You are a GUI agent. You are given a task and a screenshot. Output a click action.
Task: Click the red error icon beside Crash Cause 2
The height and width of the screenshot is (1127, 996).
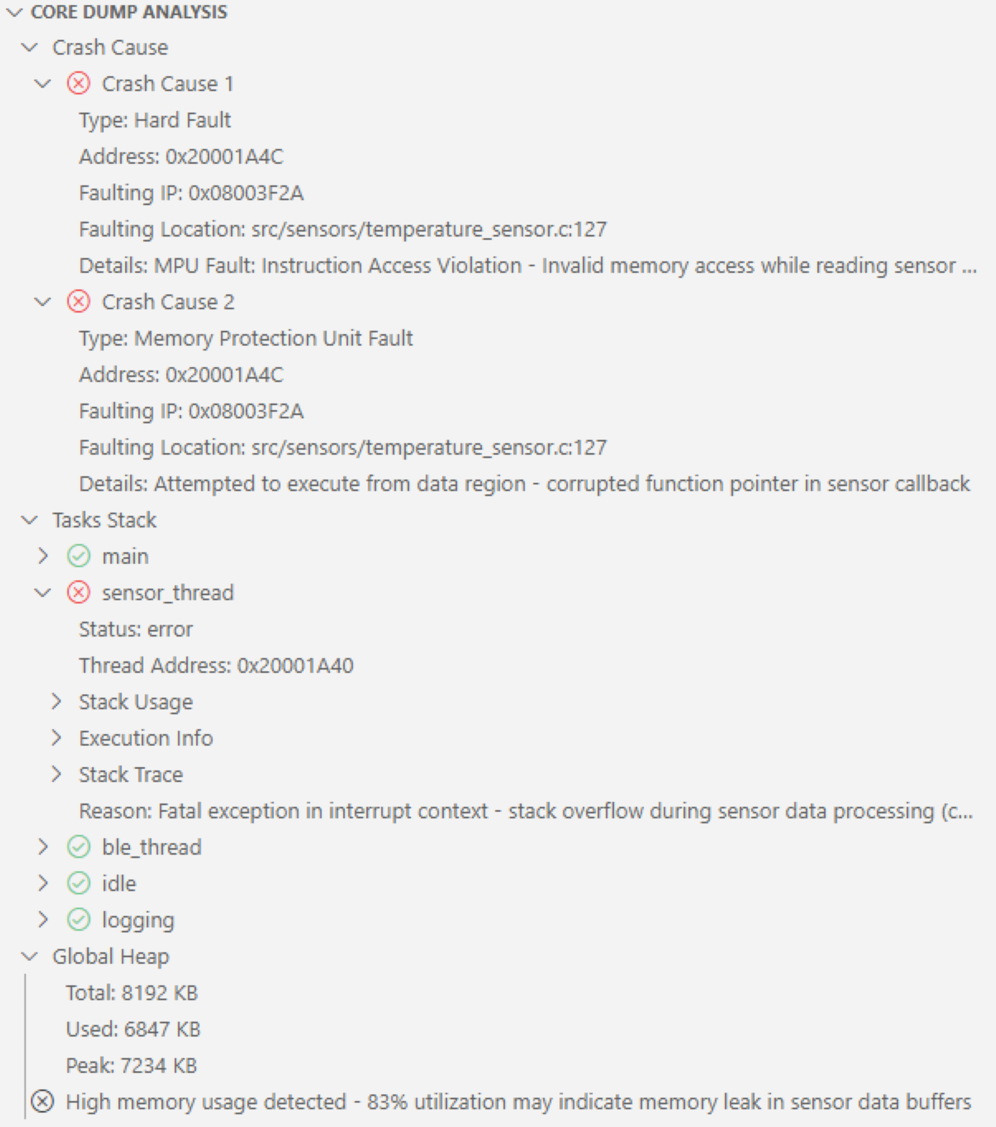point(78,302)
